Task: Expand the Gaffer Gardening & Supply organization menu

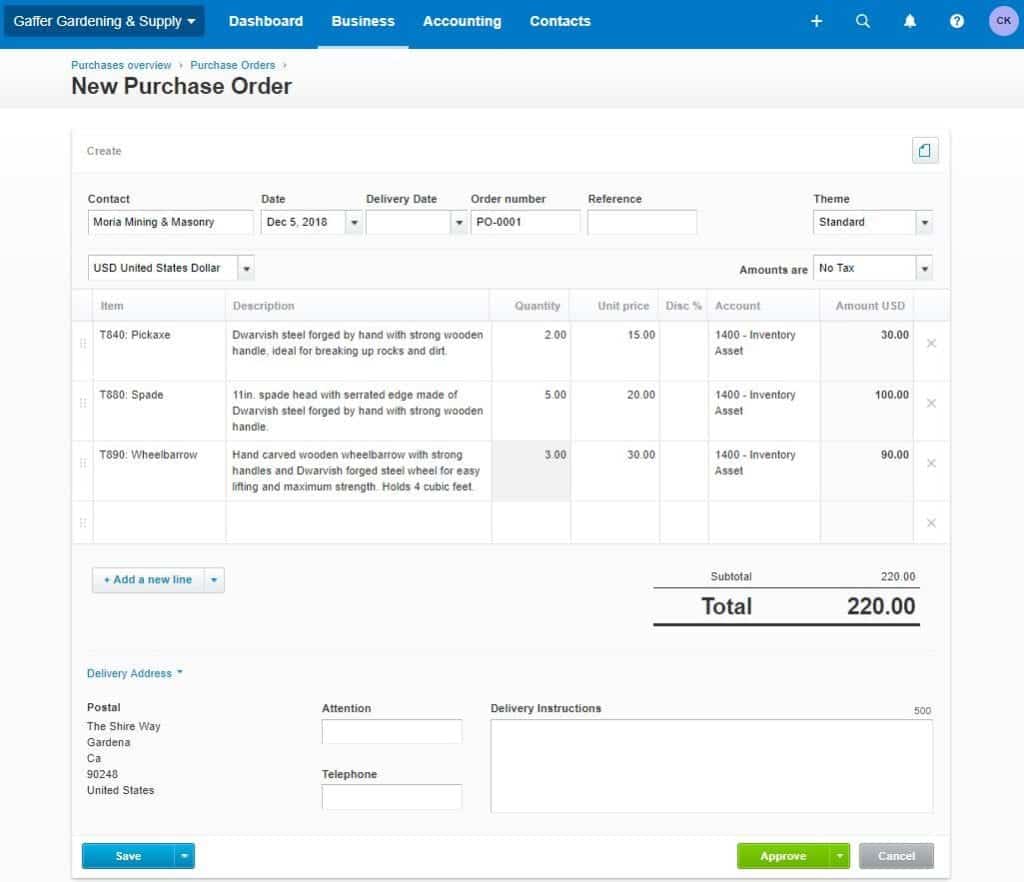Action: coord(104,20)
